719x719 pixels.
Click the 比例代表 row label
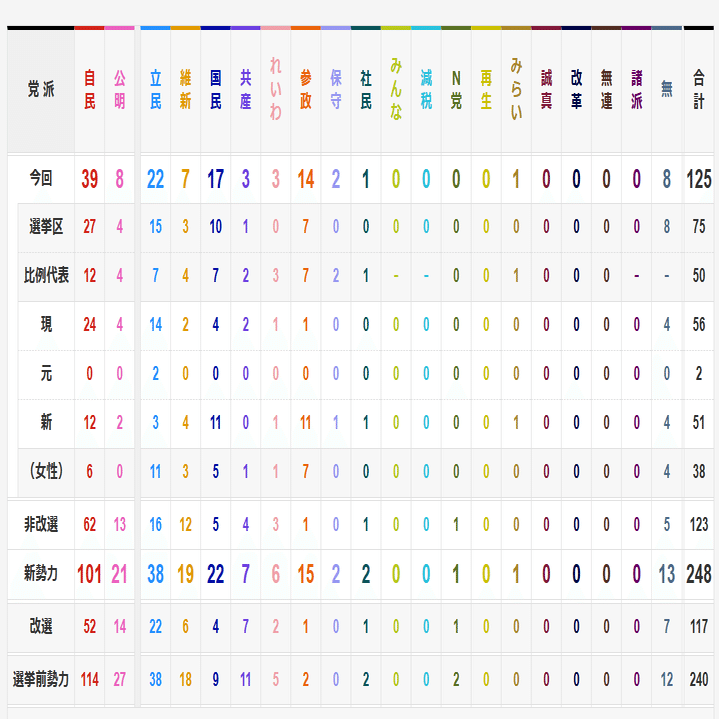coord(46,275)
